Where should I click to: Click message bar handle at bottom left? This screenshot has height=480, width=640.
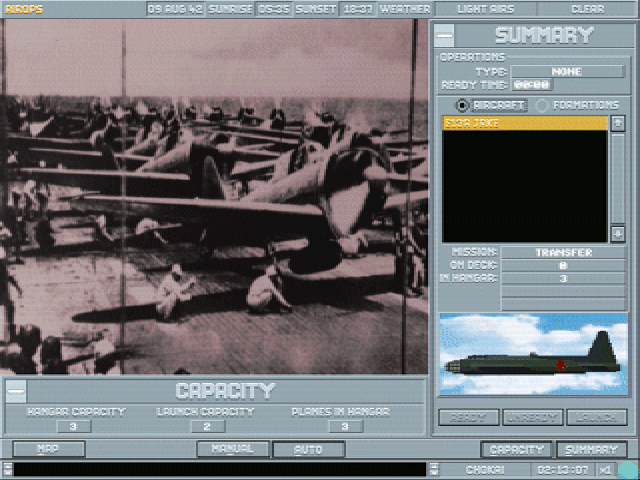(x=6, y=469)
